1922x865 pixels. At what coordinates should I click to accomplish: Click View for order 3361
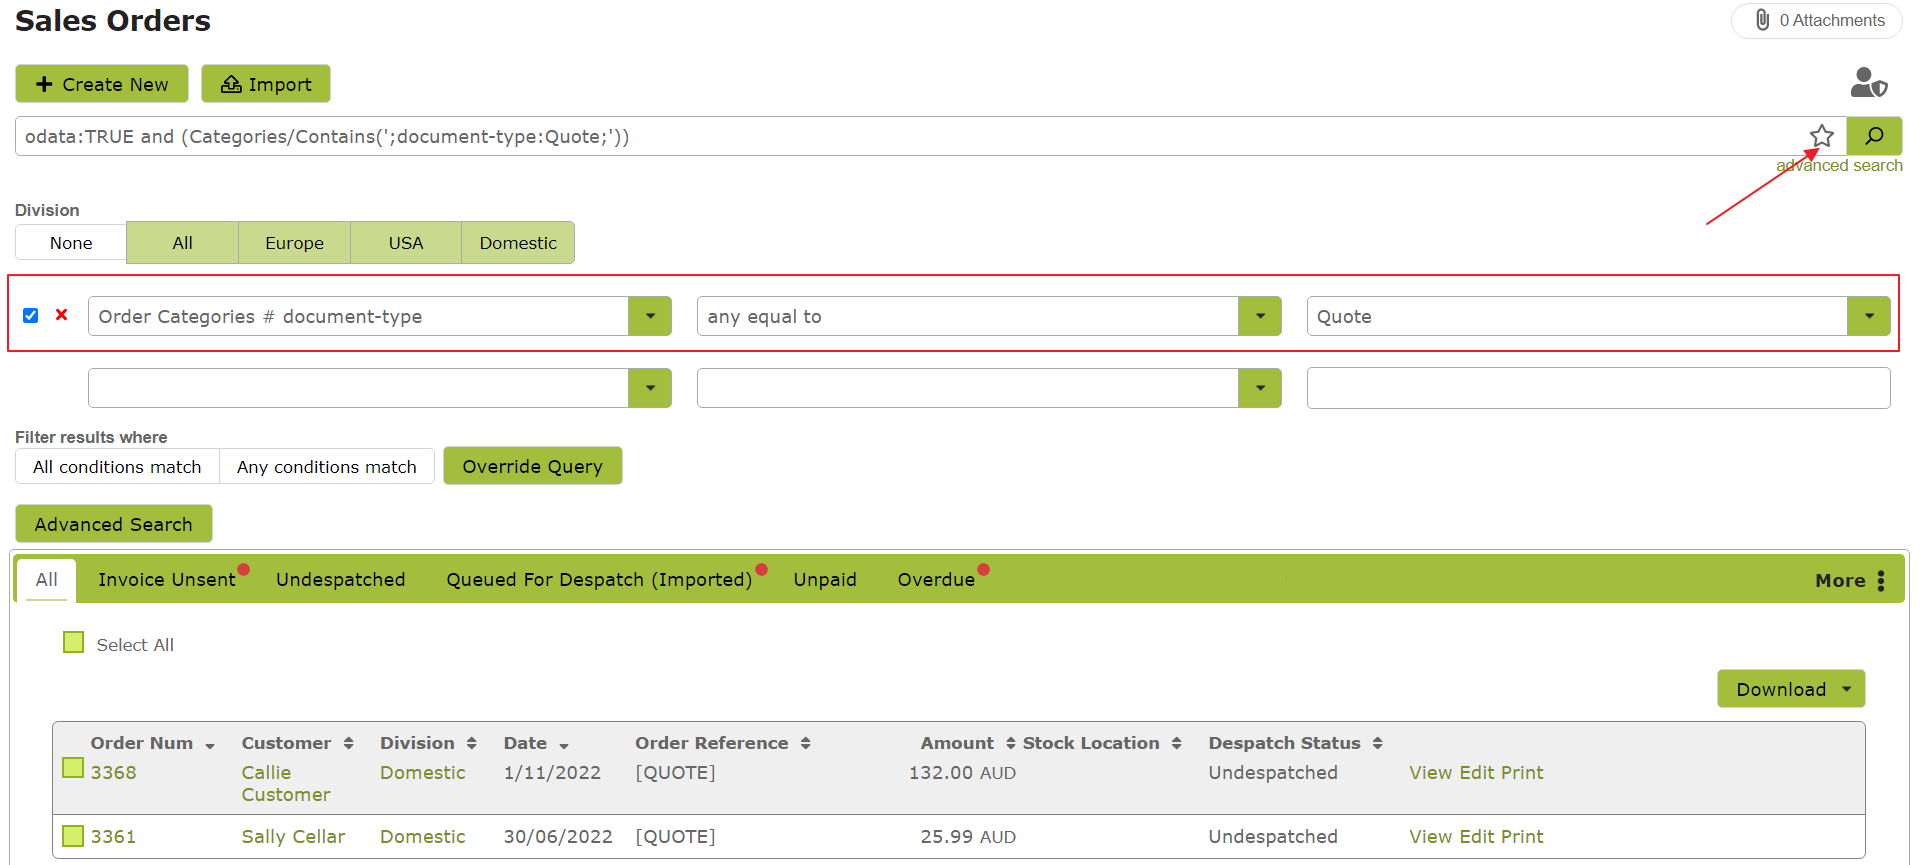click(x=1431, y=837)
